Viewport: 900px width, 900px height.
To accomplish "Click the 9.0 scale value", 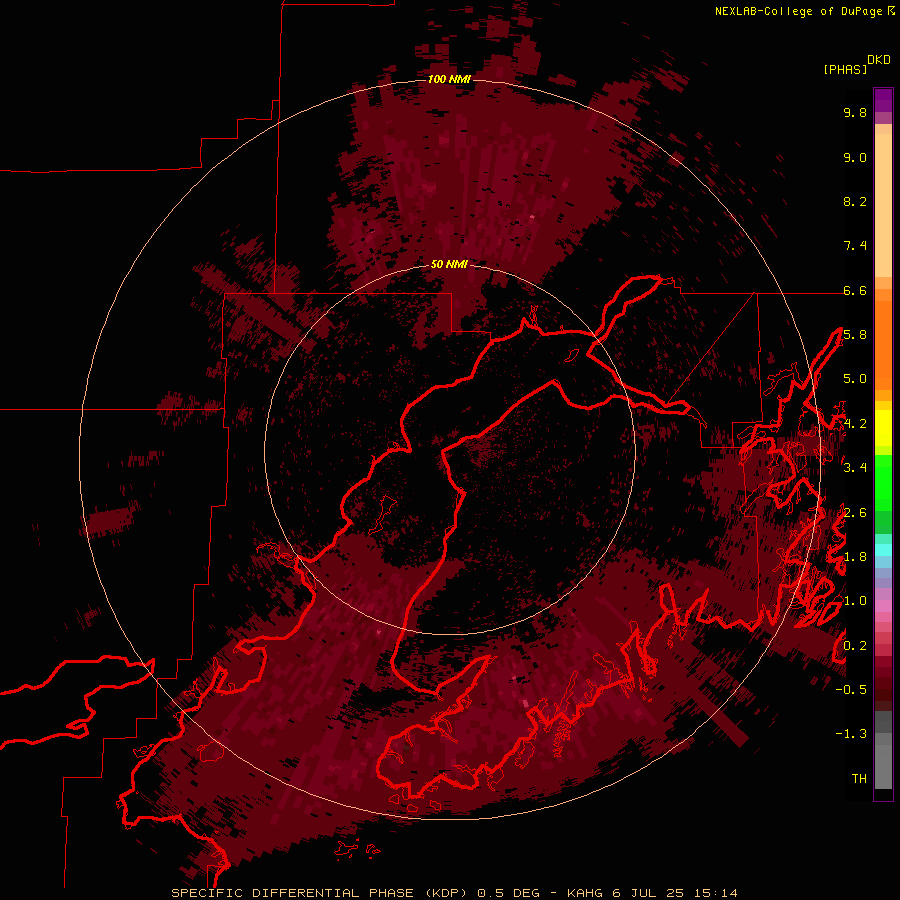I will tap(855, 157).
